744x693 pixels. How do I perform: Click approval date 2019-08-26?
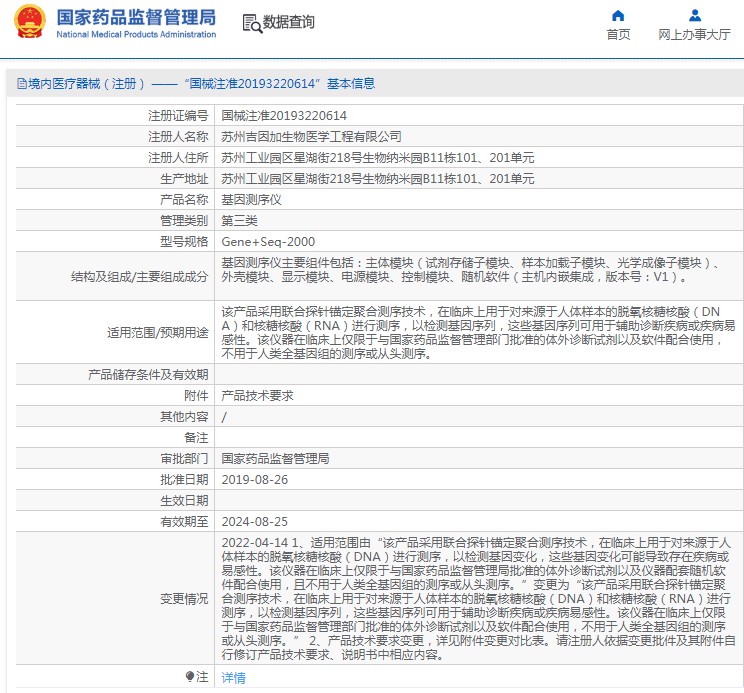254,479
